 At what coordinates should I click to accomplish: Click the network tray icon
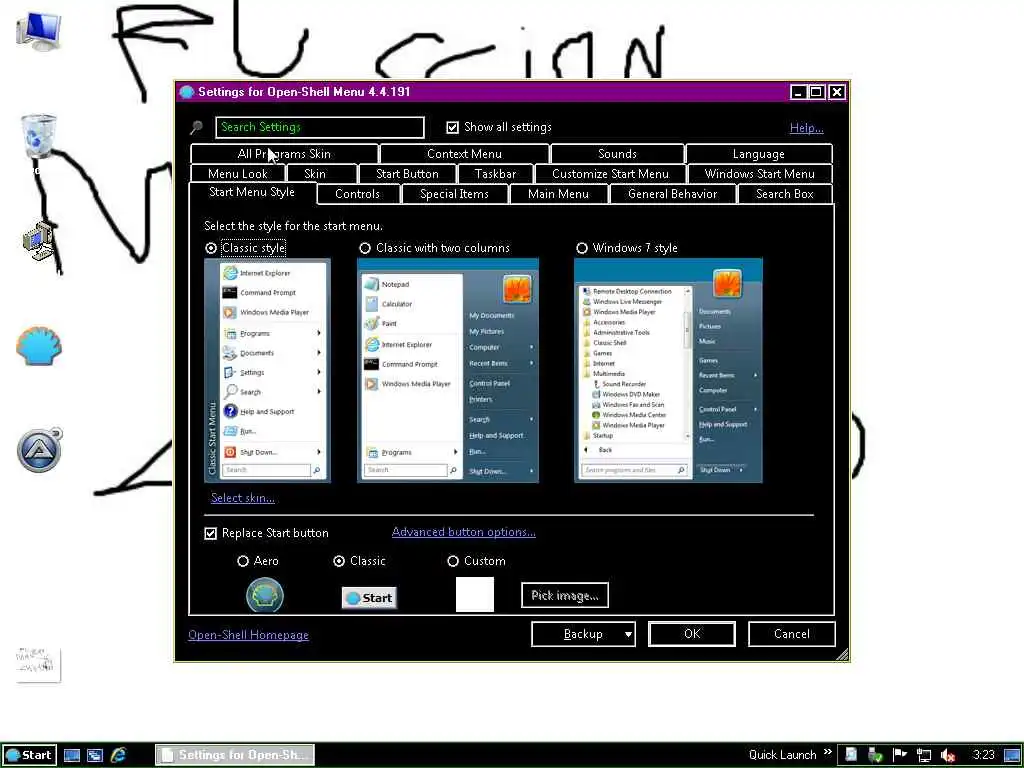(x=923, y=755)
